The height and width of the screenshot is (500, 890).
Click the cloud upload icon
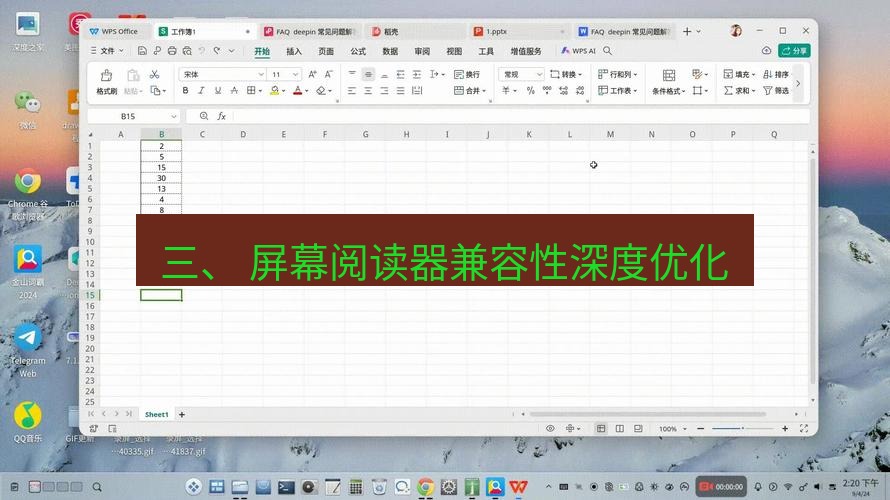766,51
